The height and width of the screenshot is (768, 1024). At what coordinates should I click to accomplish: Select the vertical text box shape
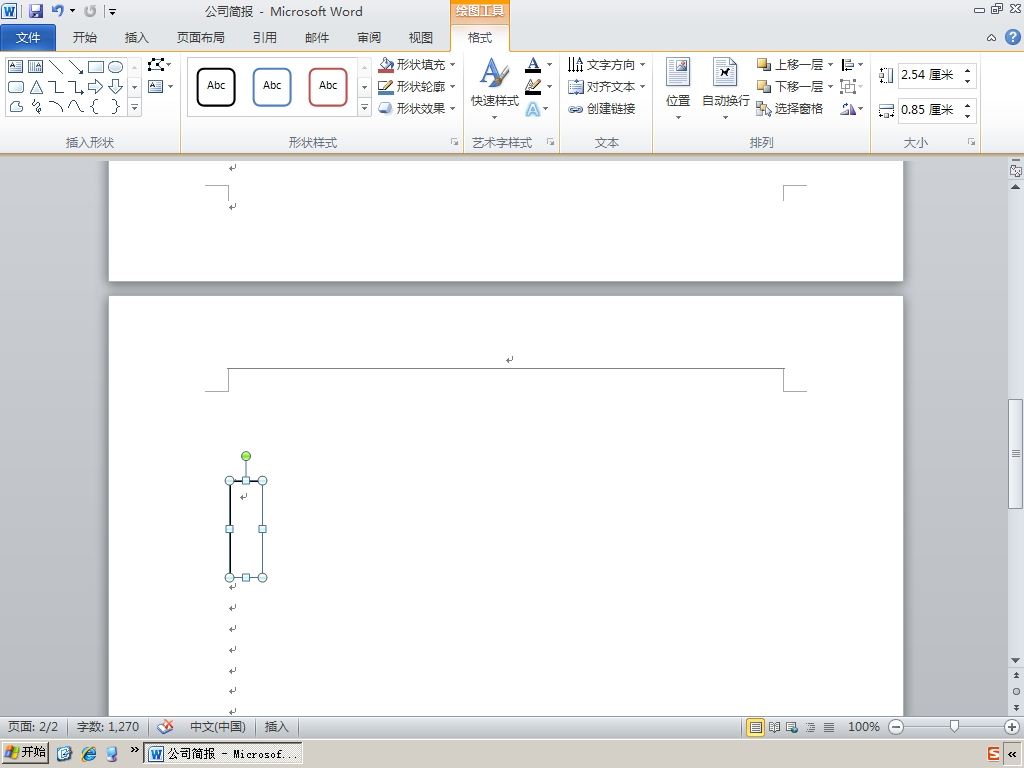35,67
